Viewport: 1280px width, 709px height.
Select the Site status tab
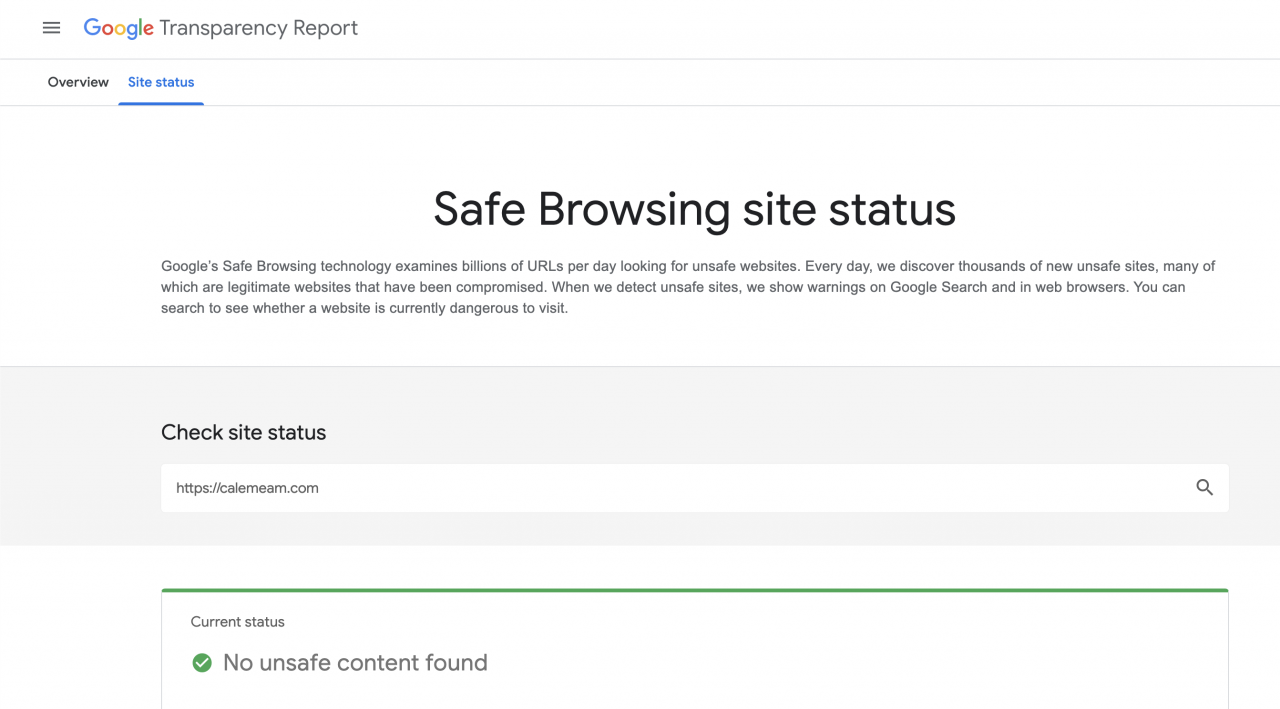click(x=161, y=82)
